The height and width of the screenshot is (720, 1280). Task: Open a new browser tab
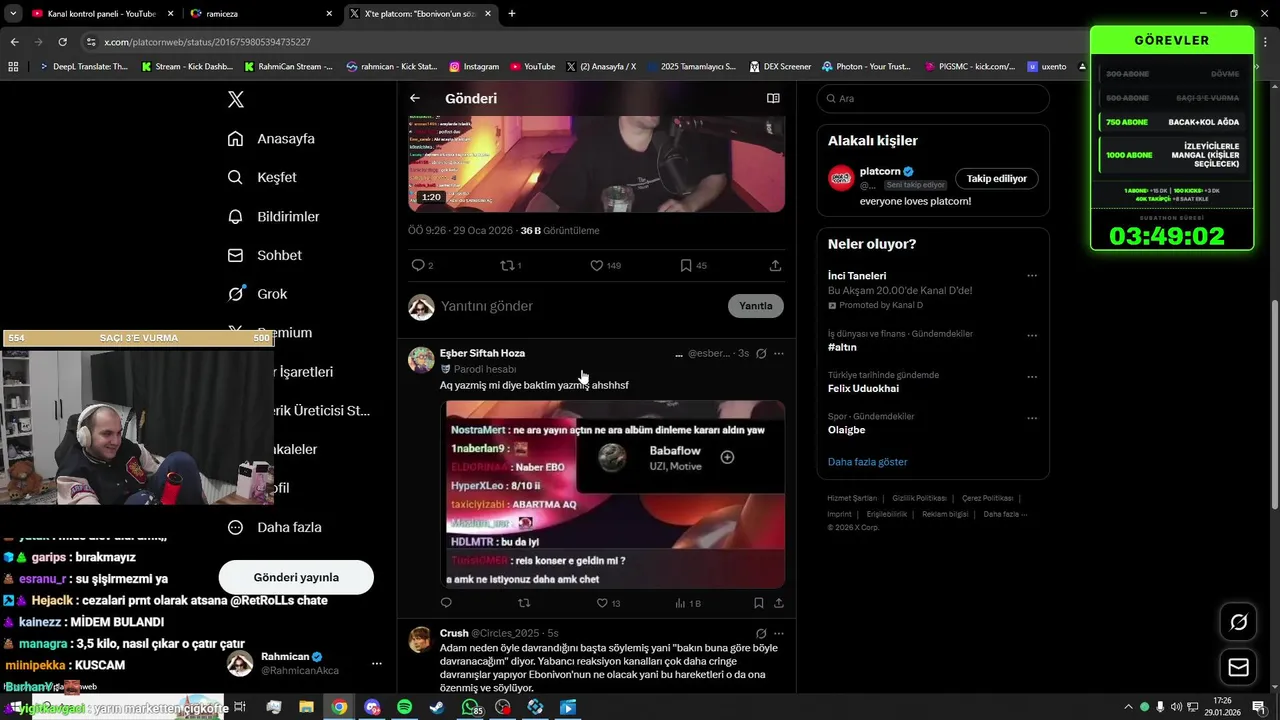tap(512, 14)
